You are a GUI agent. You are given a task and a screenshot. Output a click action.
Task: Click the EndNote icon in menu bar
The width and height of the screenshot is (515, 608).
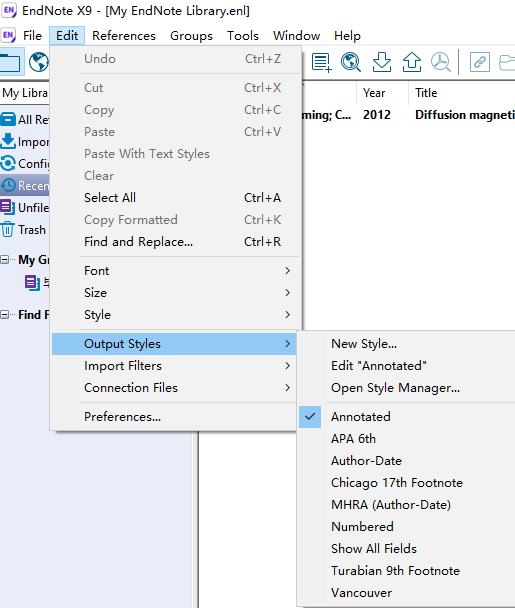tap(8, 35)
